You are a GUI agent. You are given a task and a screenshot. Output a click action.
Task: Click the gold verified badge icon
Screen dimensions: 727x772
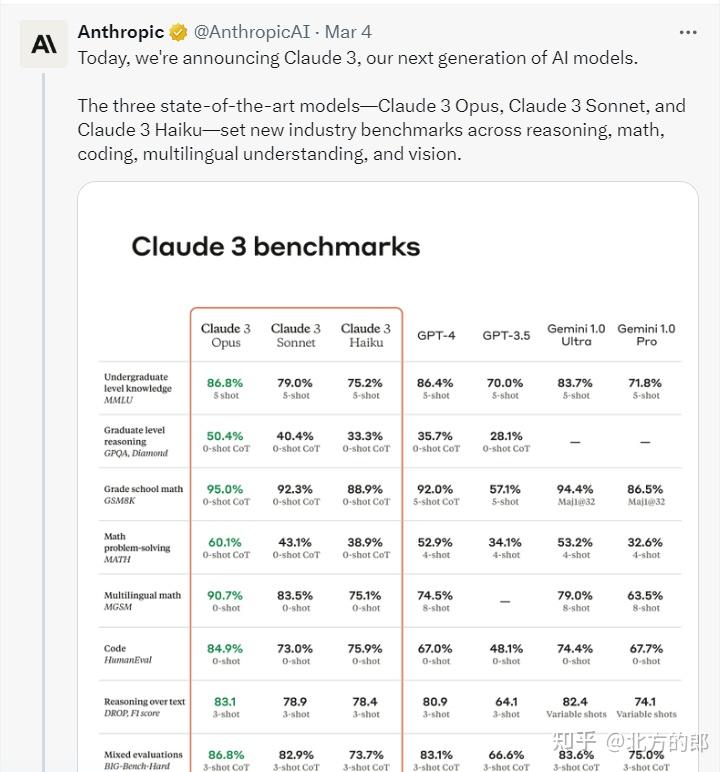point(178,32)
